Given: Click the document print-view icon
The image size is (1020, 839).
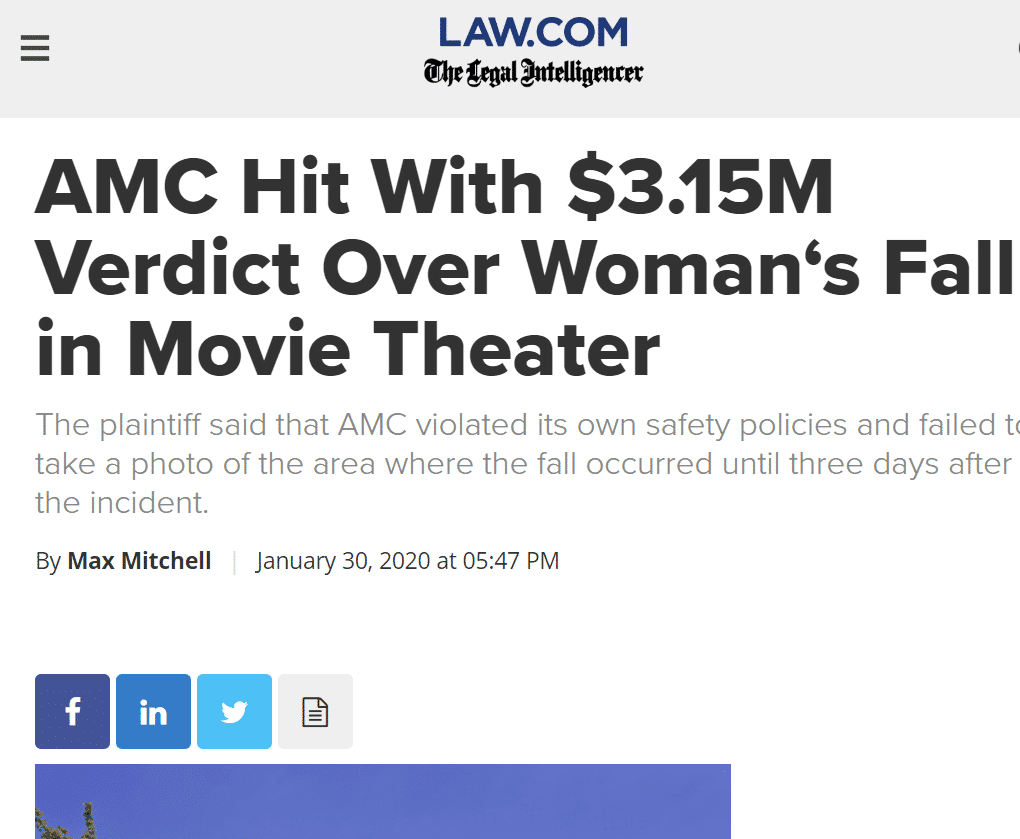Looking at the screenshot, I should pyautogui.click(x=315, y=712).
